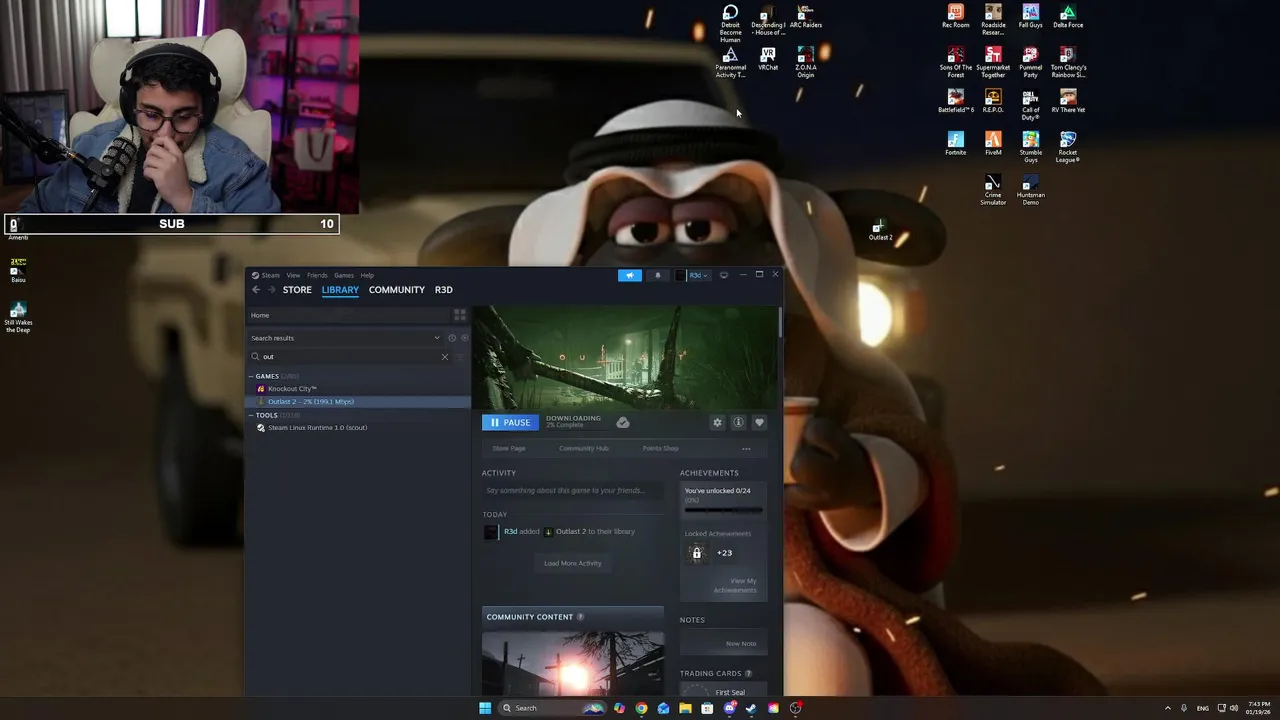
Task: Open the Fortnite desktop shortcut
Action: (956, 143)
